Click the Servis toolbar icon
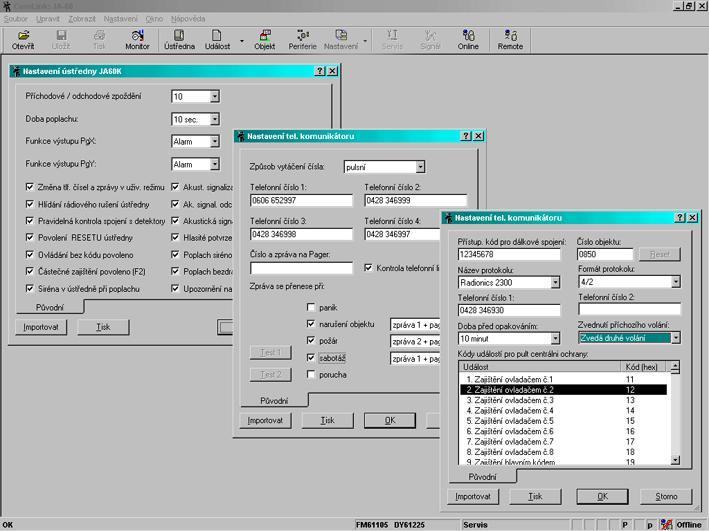709x531 pixels. point(392,40)
